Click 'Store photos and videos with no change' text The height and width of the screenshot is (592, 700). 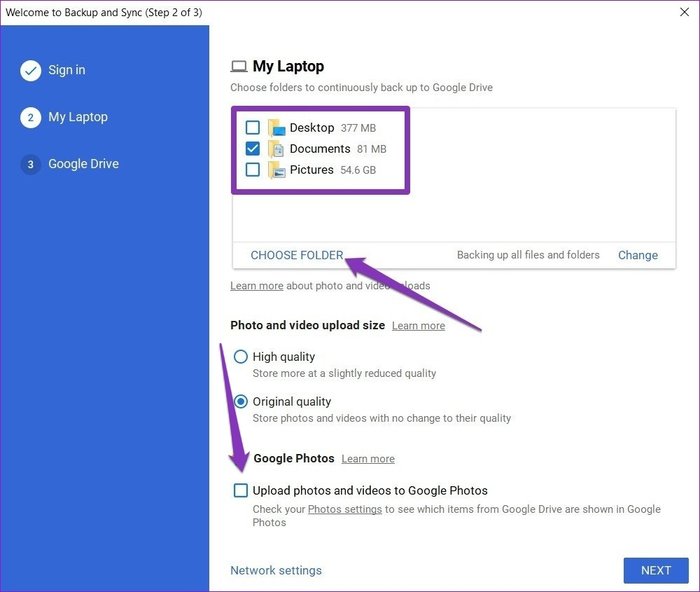pyautogui.click(x=382, y=418)
